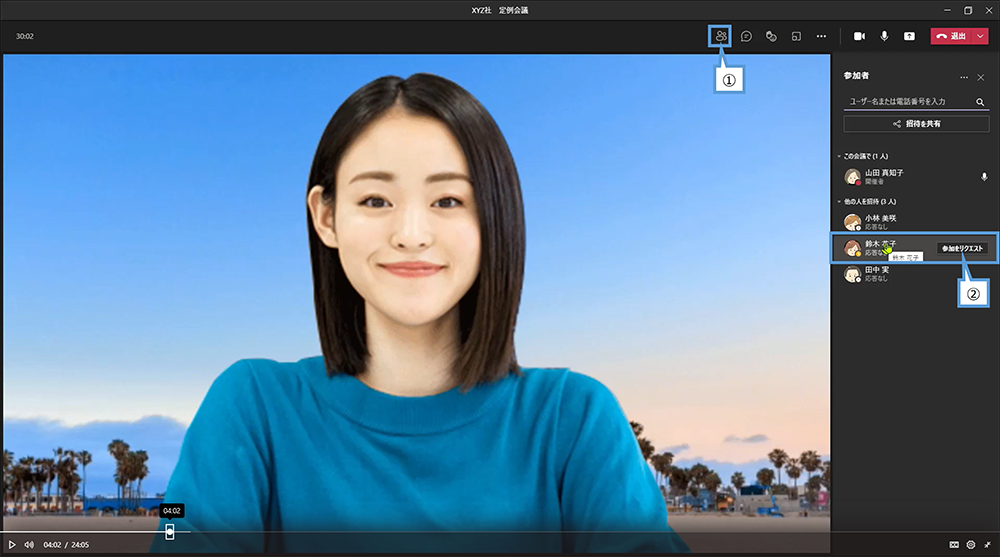Toggle the camera on or off
1000x557 pixels.
859,36
